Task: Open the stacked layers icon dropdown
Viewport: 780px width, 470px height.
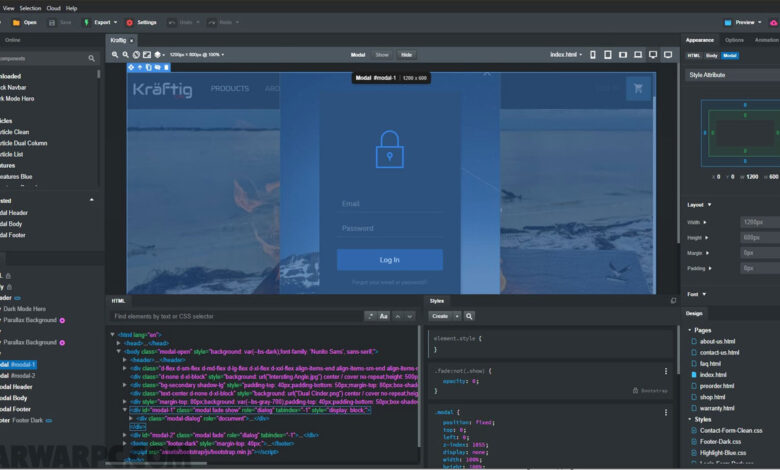Action: tap(159, 55)
